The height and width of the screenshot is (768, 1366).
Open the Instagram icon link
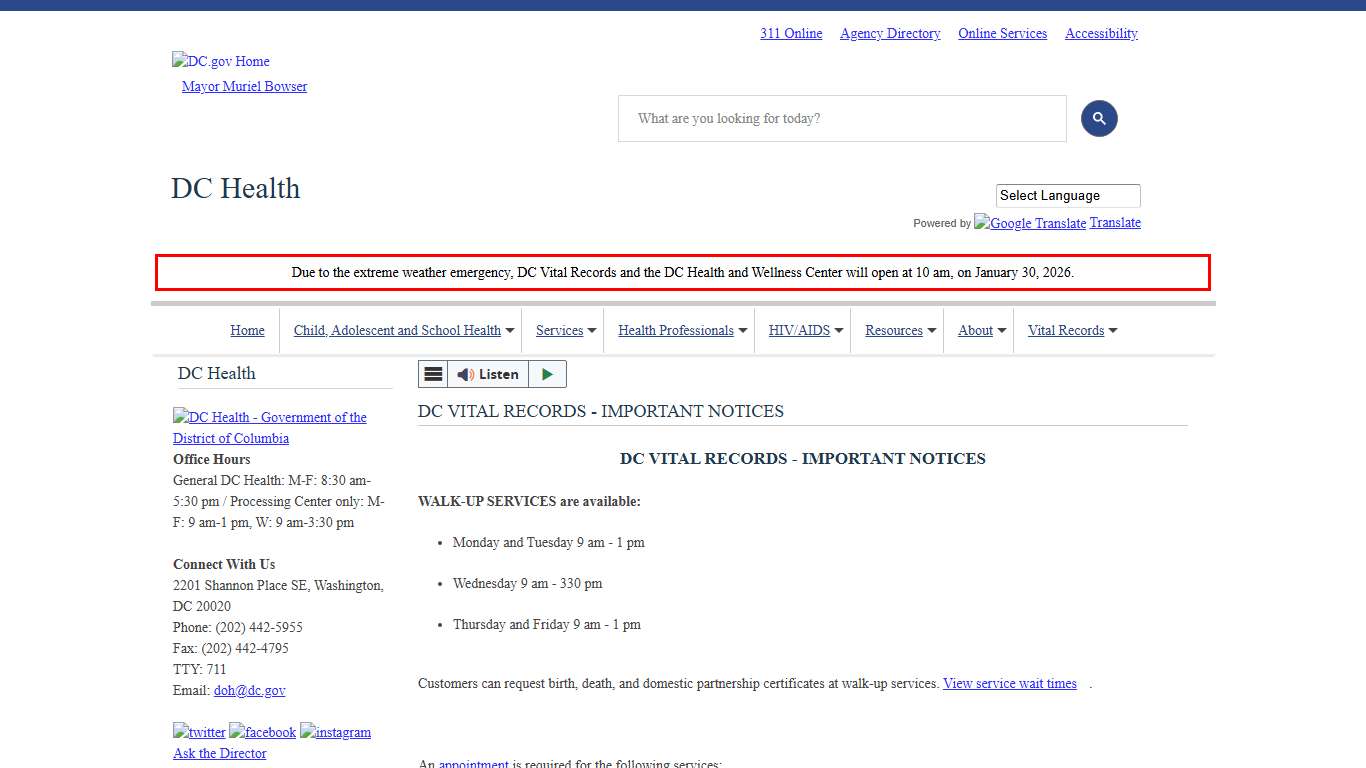tap(336, 731)
